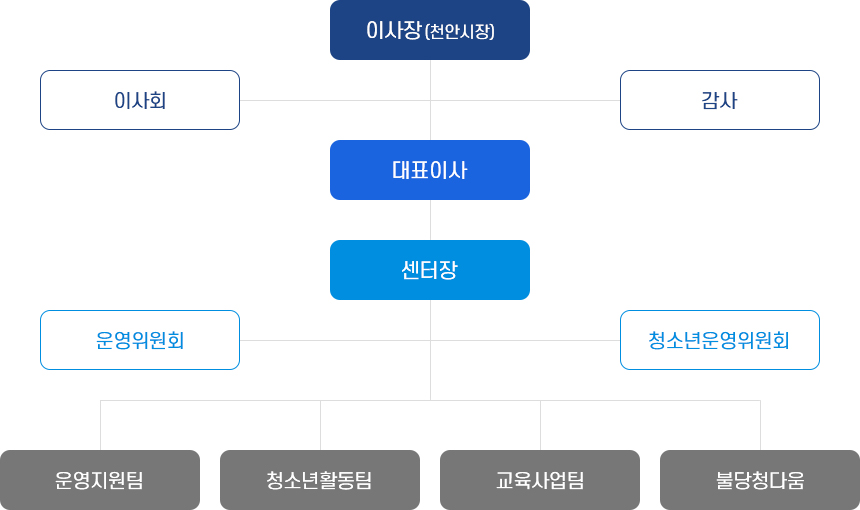This screenshot has height=510, width=860.
Task: Click the light blue 센터장 box
Action: [x=430, y=270]
